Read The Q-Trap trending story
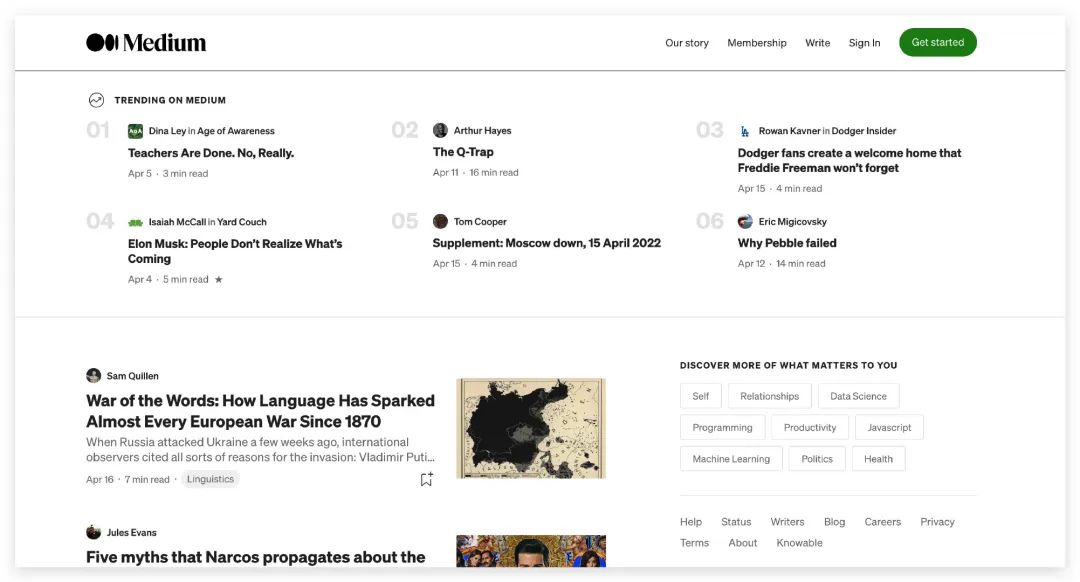 463,152
